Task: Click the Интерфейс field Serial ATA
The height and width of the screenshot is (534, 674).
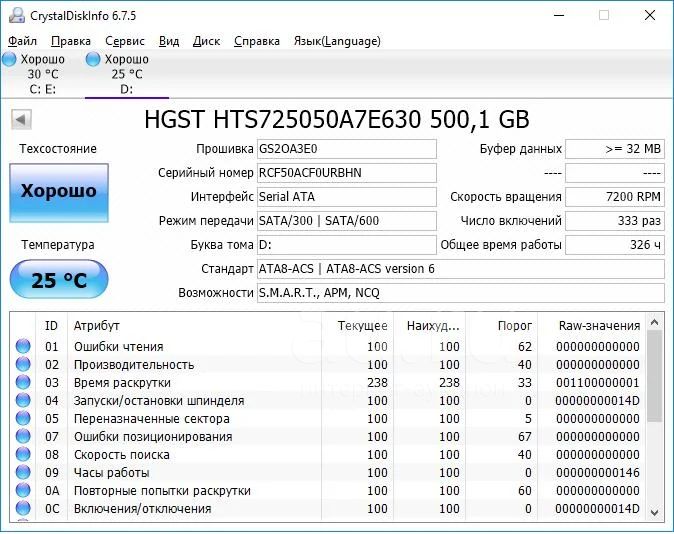Action: [347, 197]
